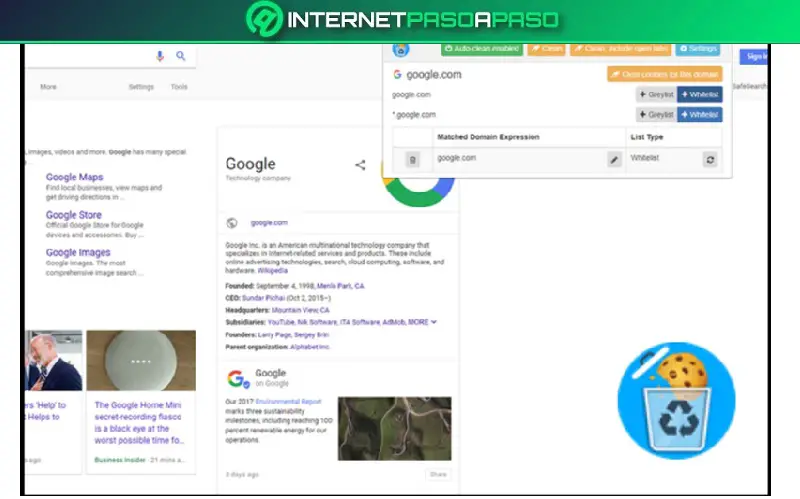This screenshot has height=499, width=800.
Task: Click the share icon in the Google panel
Action: point(360,165)
